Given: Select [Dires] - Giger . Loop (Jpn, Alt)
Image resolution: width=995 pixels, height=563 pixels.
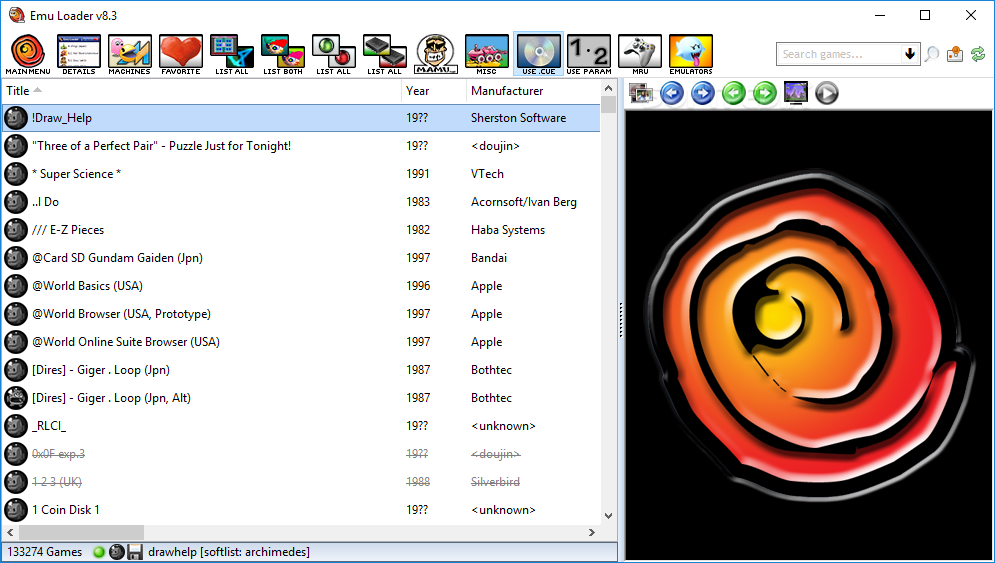Looking at the screenshot, I should tap(301, 398).
